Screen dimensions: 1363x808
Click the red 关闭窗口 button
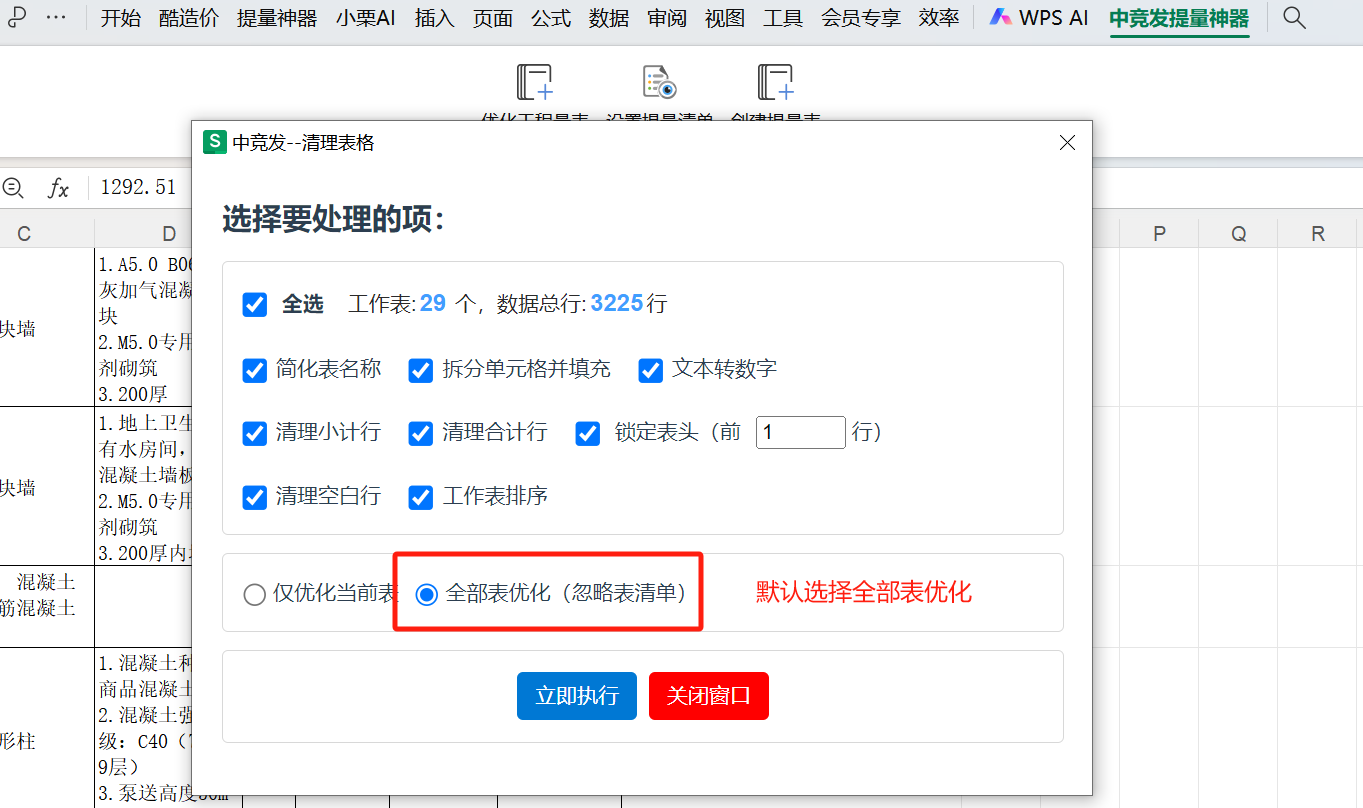[709, 696]
